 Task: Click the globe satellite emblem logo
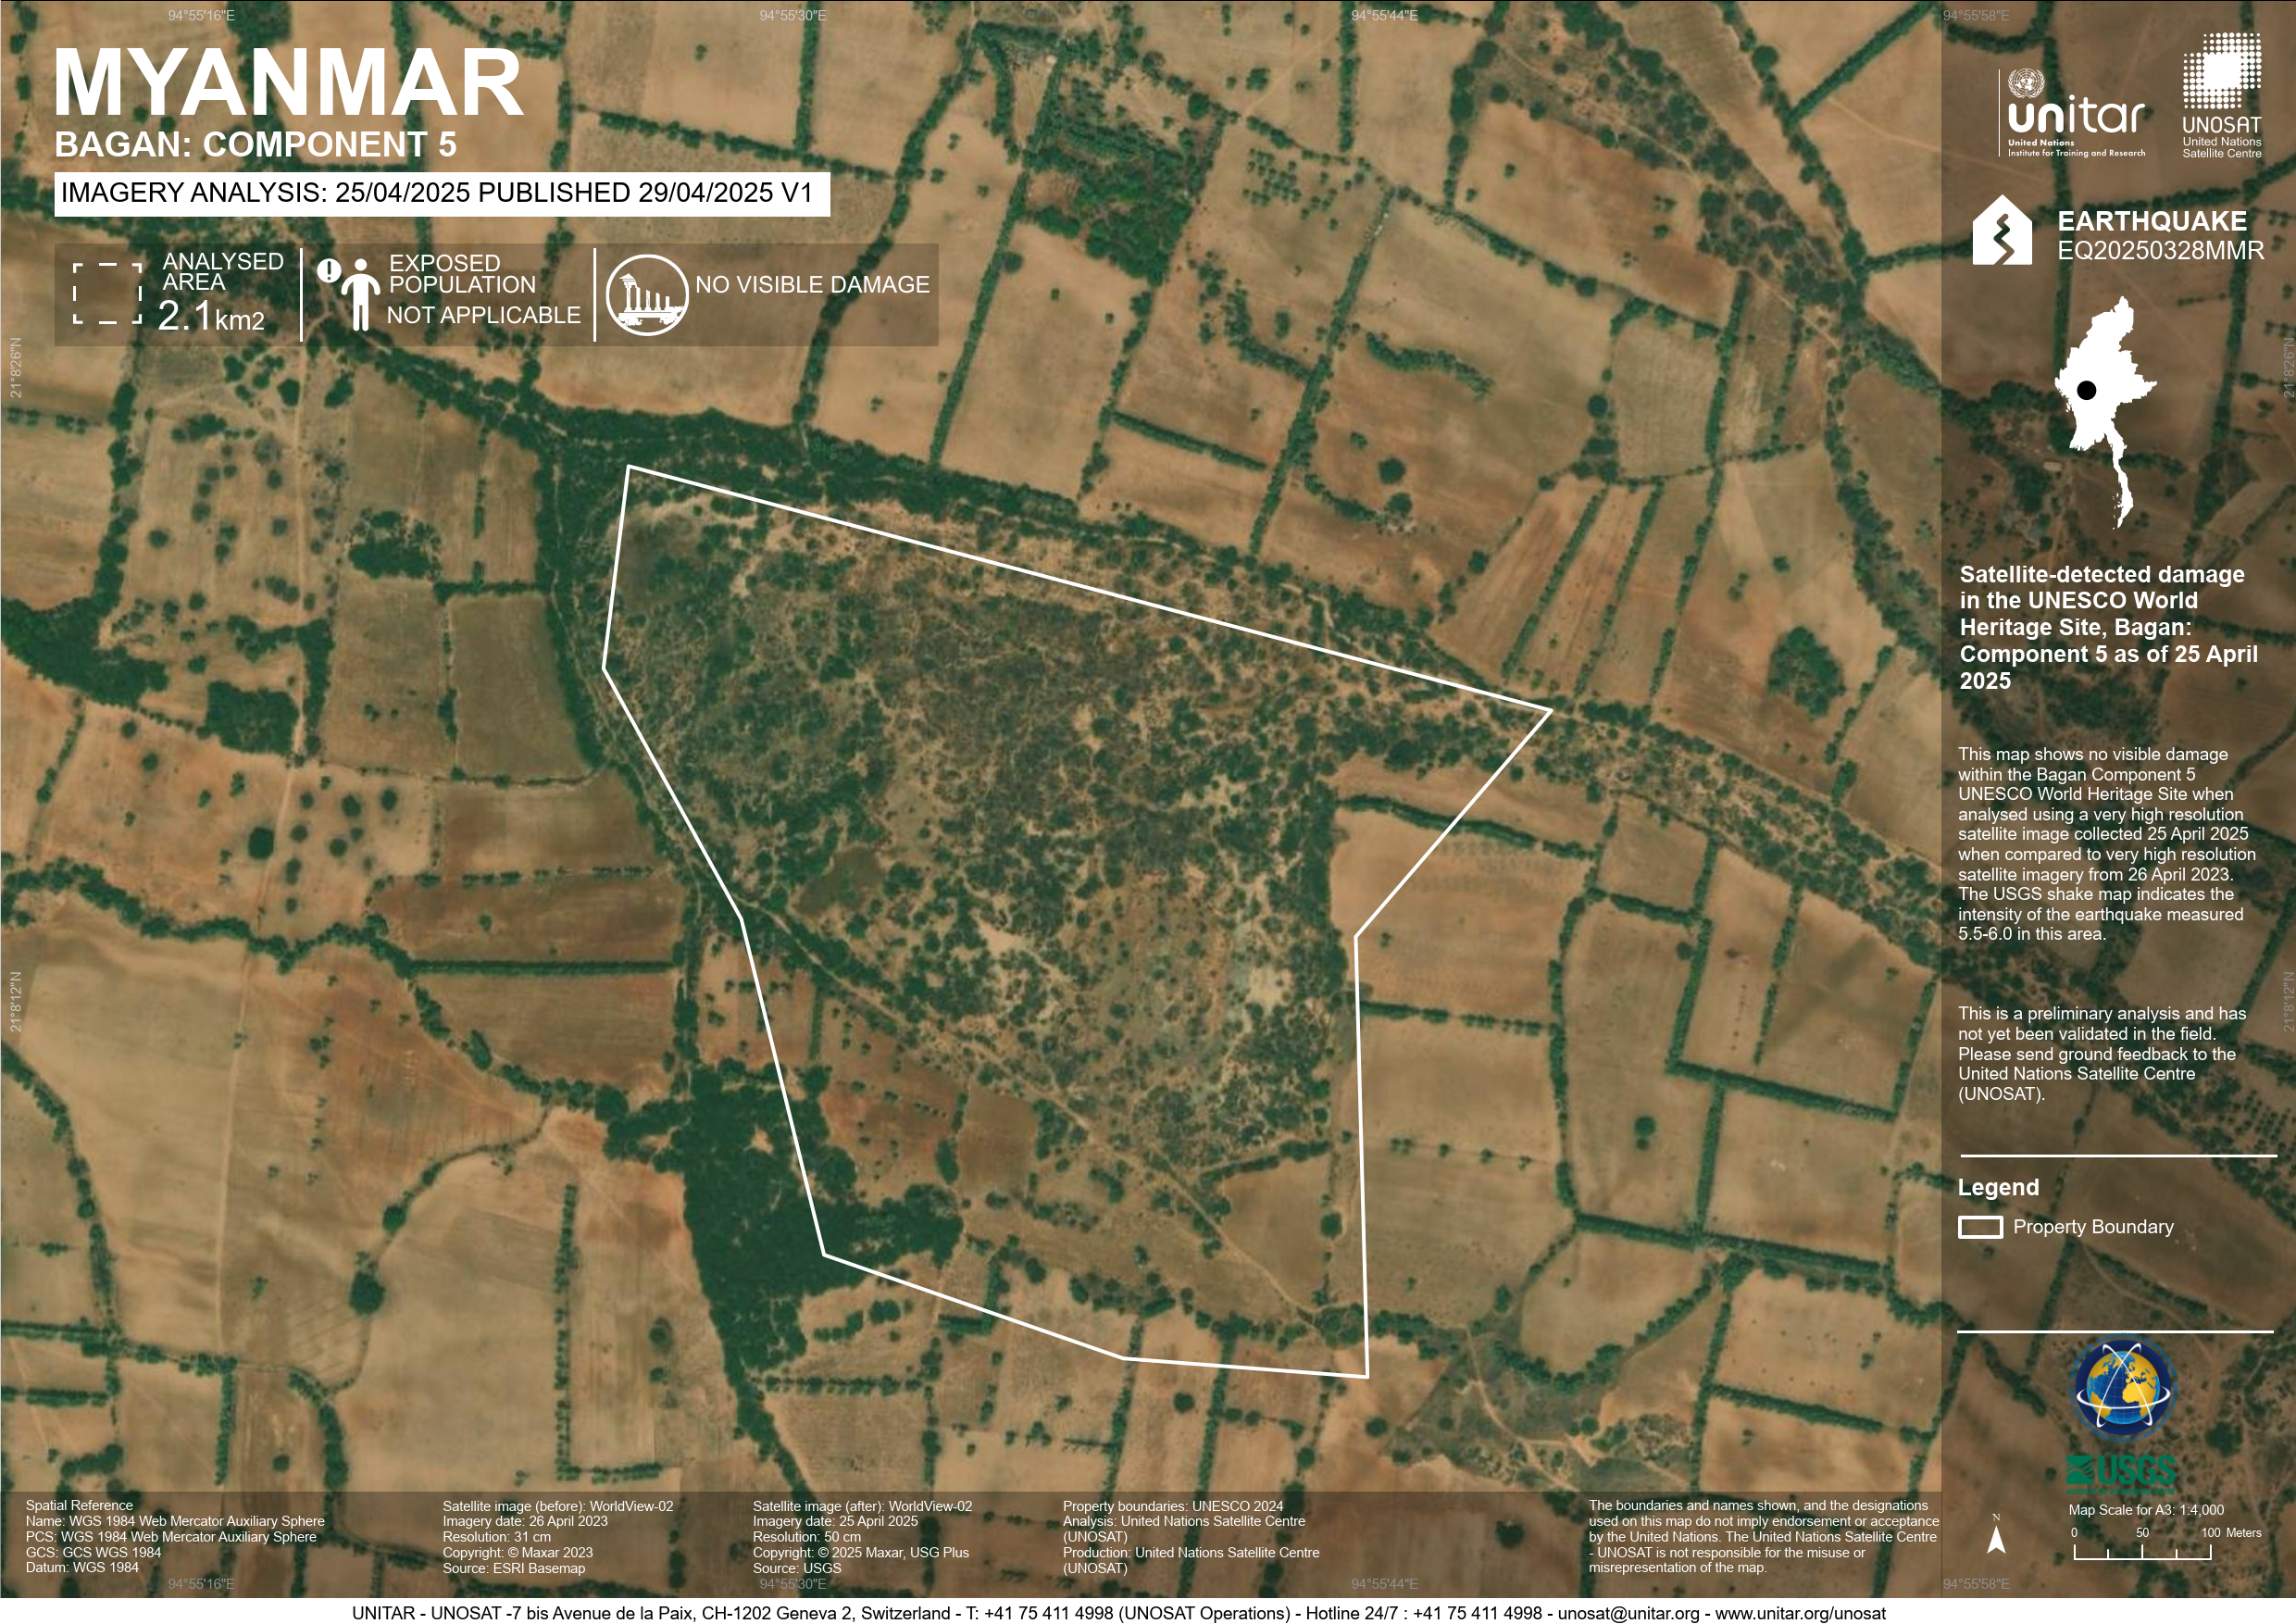click(x=2123, y=1389)
